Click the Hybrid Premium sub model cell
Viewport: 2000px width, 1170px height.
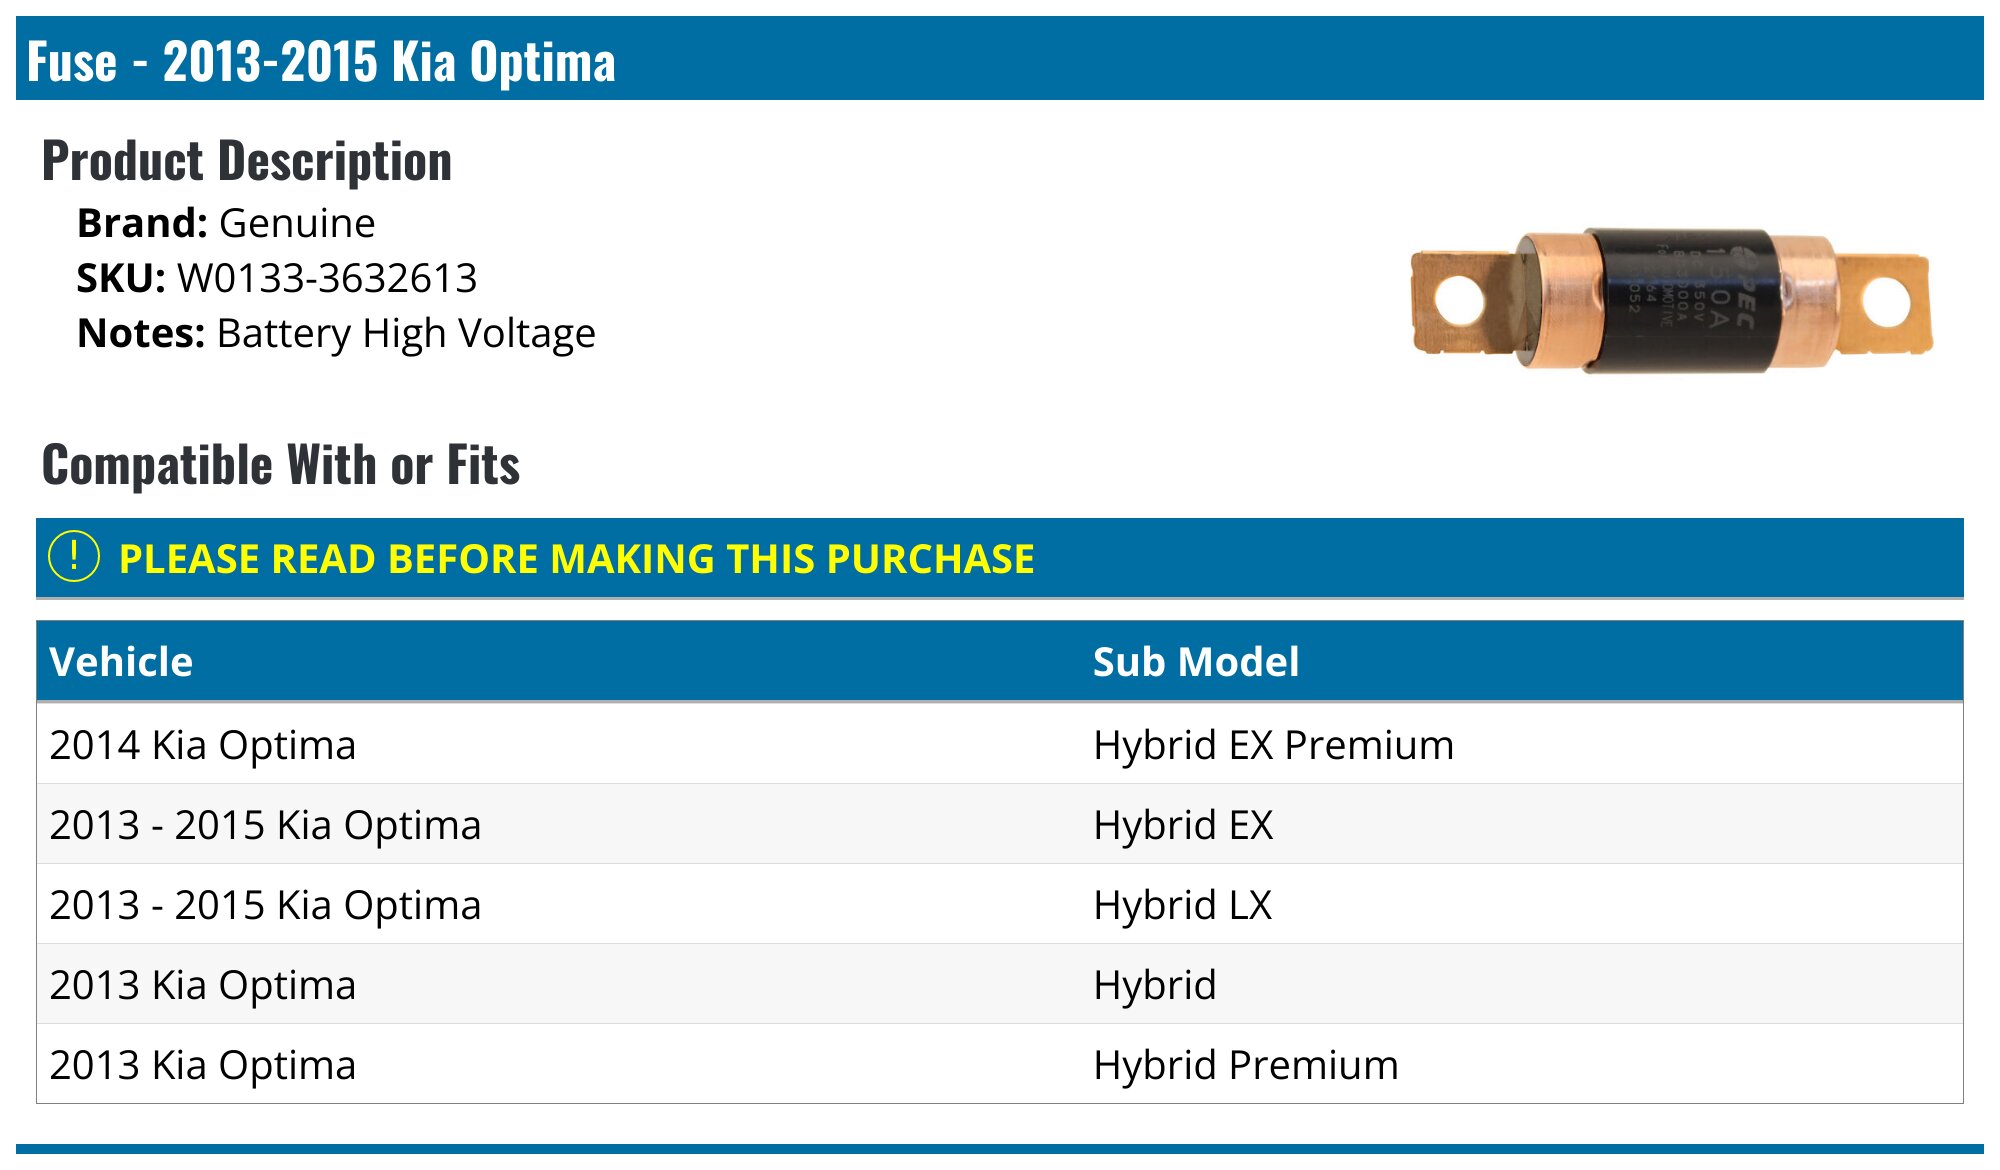1246,1065
